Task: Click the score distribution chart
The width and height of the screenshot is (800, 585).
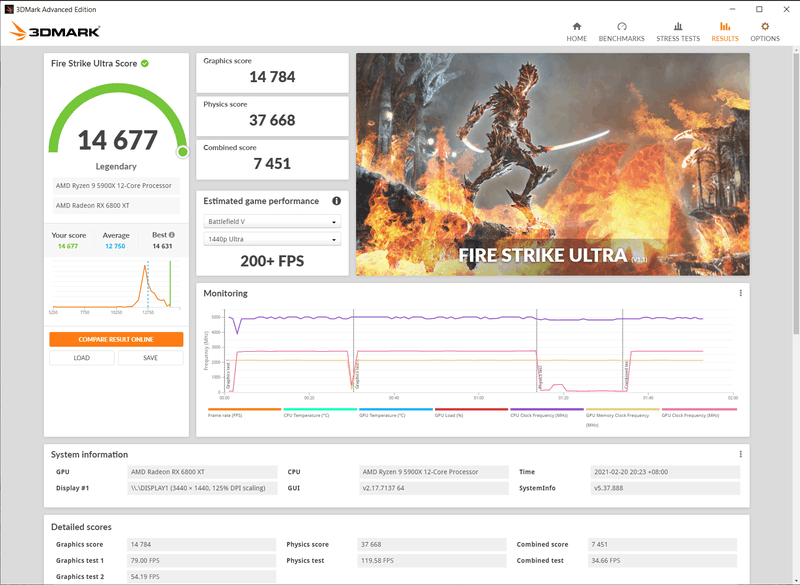Action: coord(116,286)
